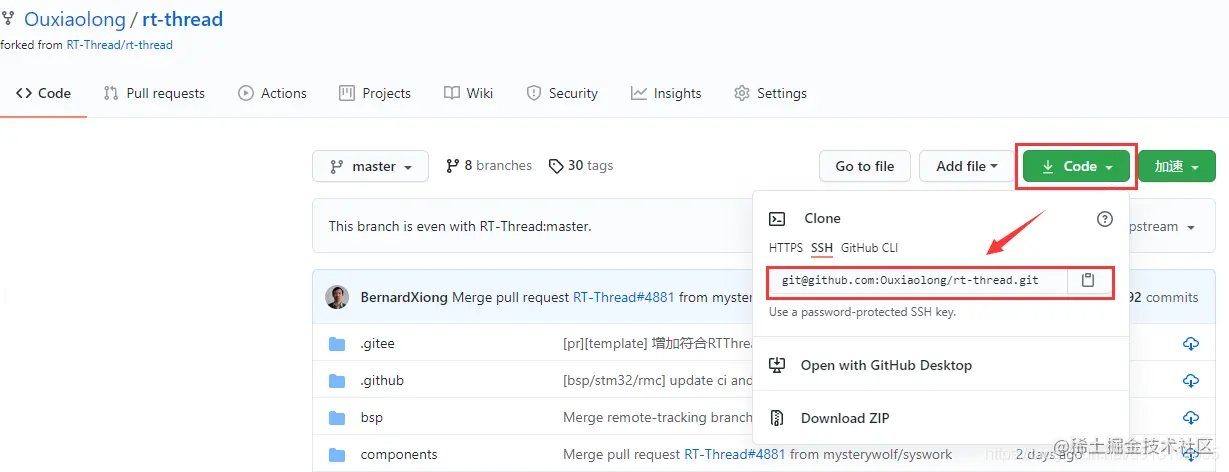Click the Wiki book icon
The image size is (1229, 472).
pos(452,93)
